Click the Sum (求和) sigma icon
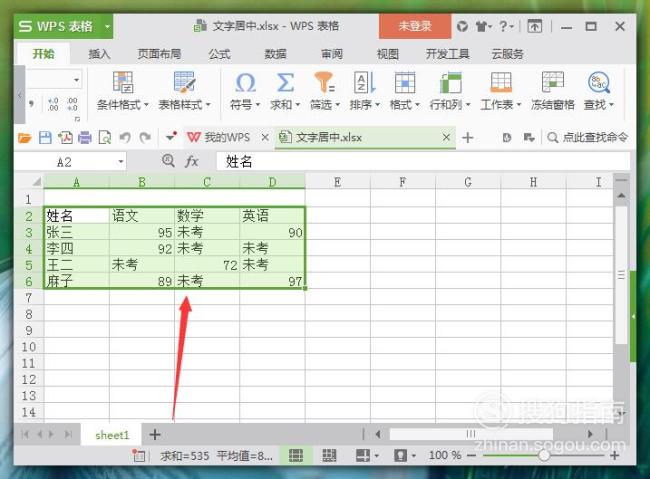 coord(285,83)
